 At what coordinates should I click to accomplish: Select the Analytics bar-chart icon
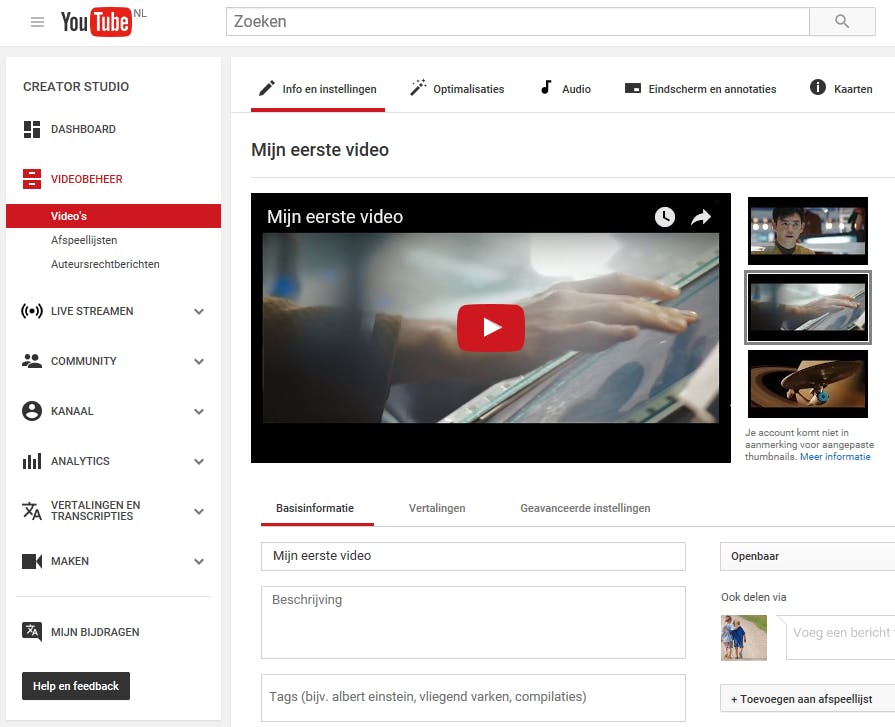[32, 461]
